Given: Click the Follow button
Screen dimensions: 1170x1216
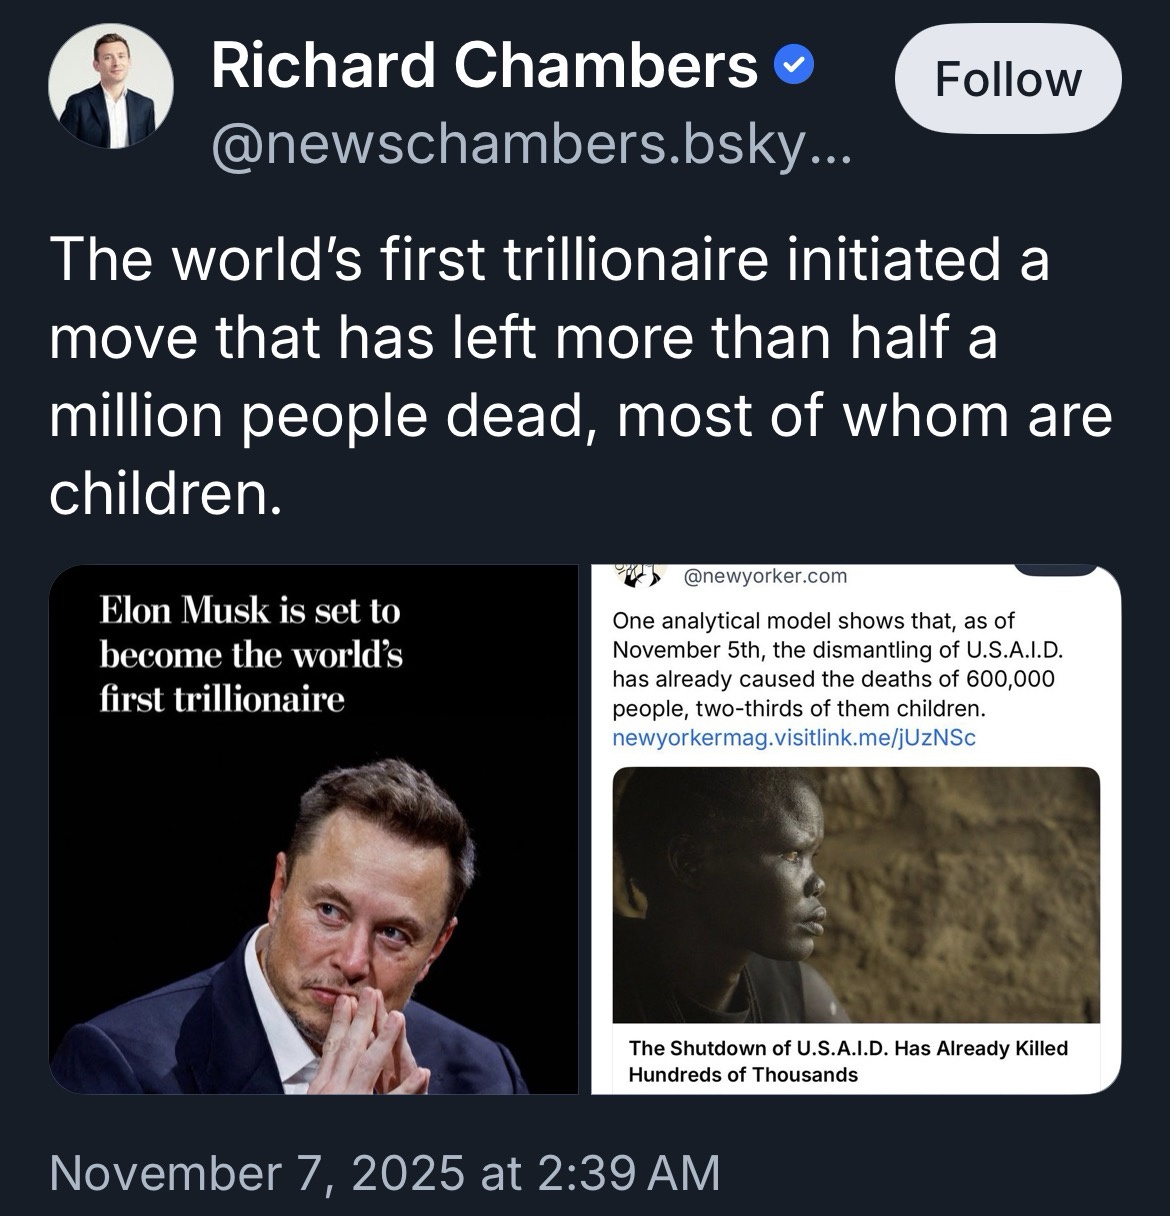Looking at the screenshot, I should tap(1007, 79).
